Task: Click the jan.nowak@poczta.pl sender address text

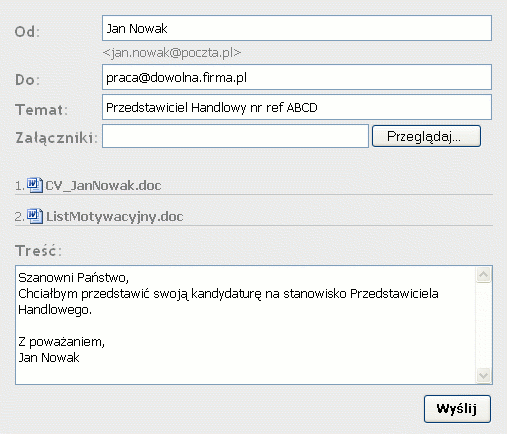Action: tap(172, 53)
